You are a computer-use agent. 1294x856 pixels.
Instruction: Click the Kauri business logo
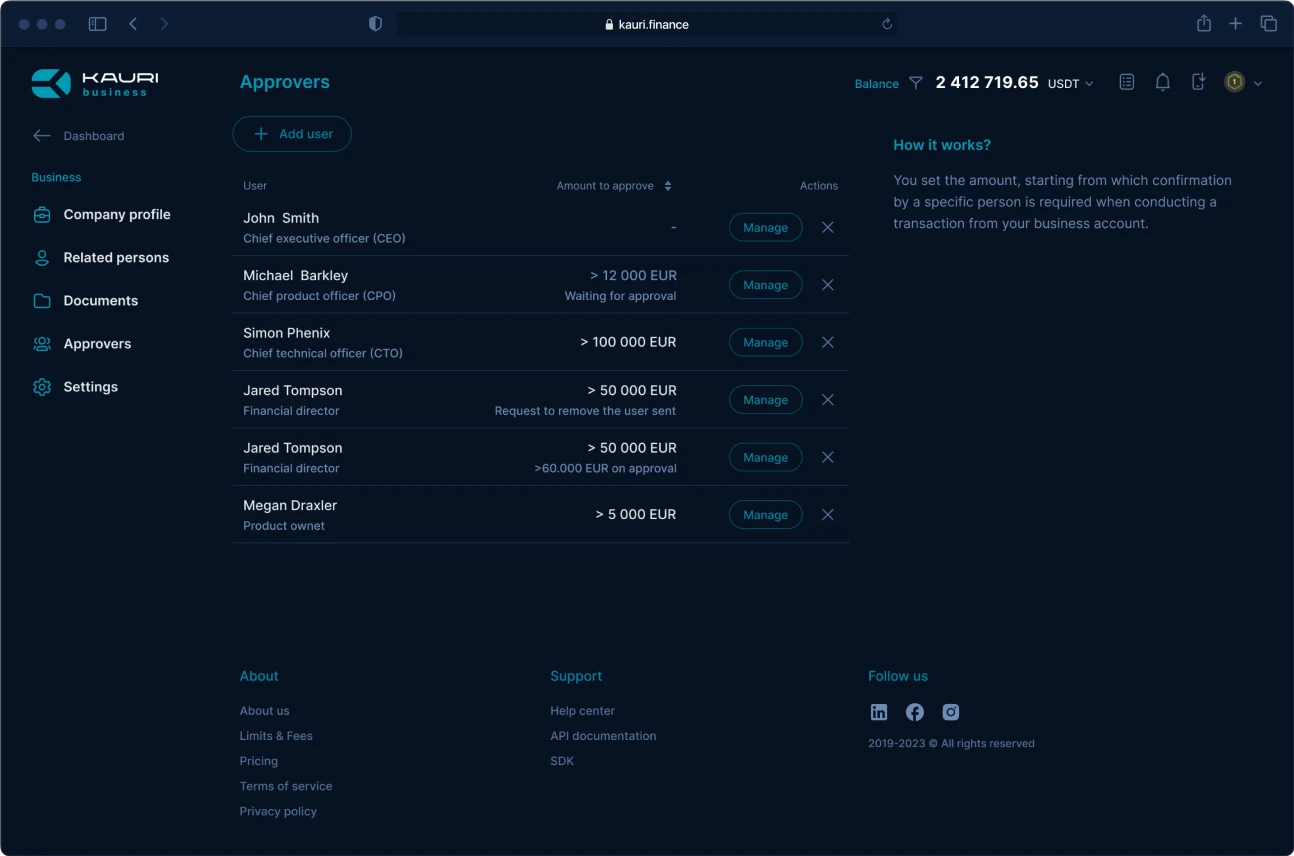[95, 84]
